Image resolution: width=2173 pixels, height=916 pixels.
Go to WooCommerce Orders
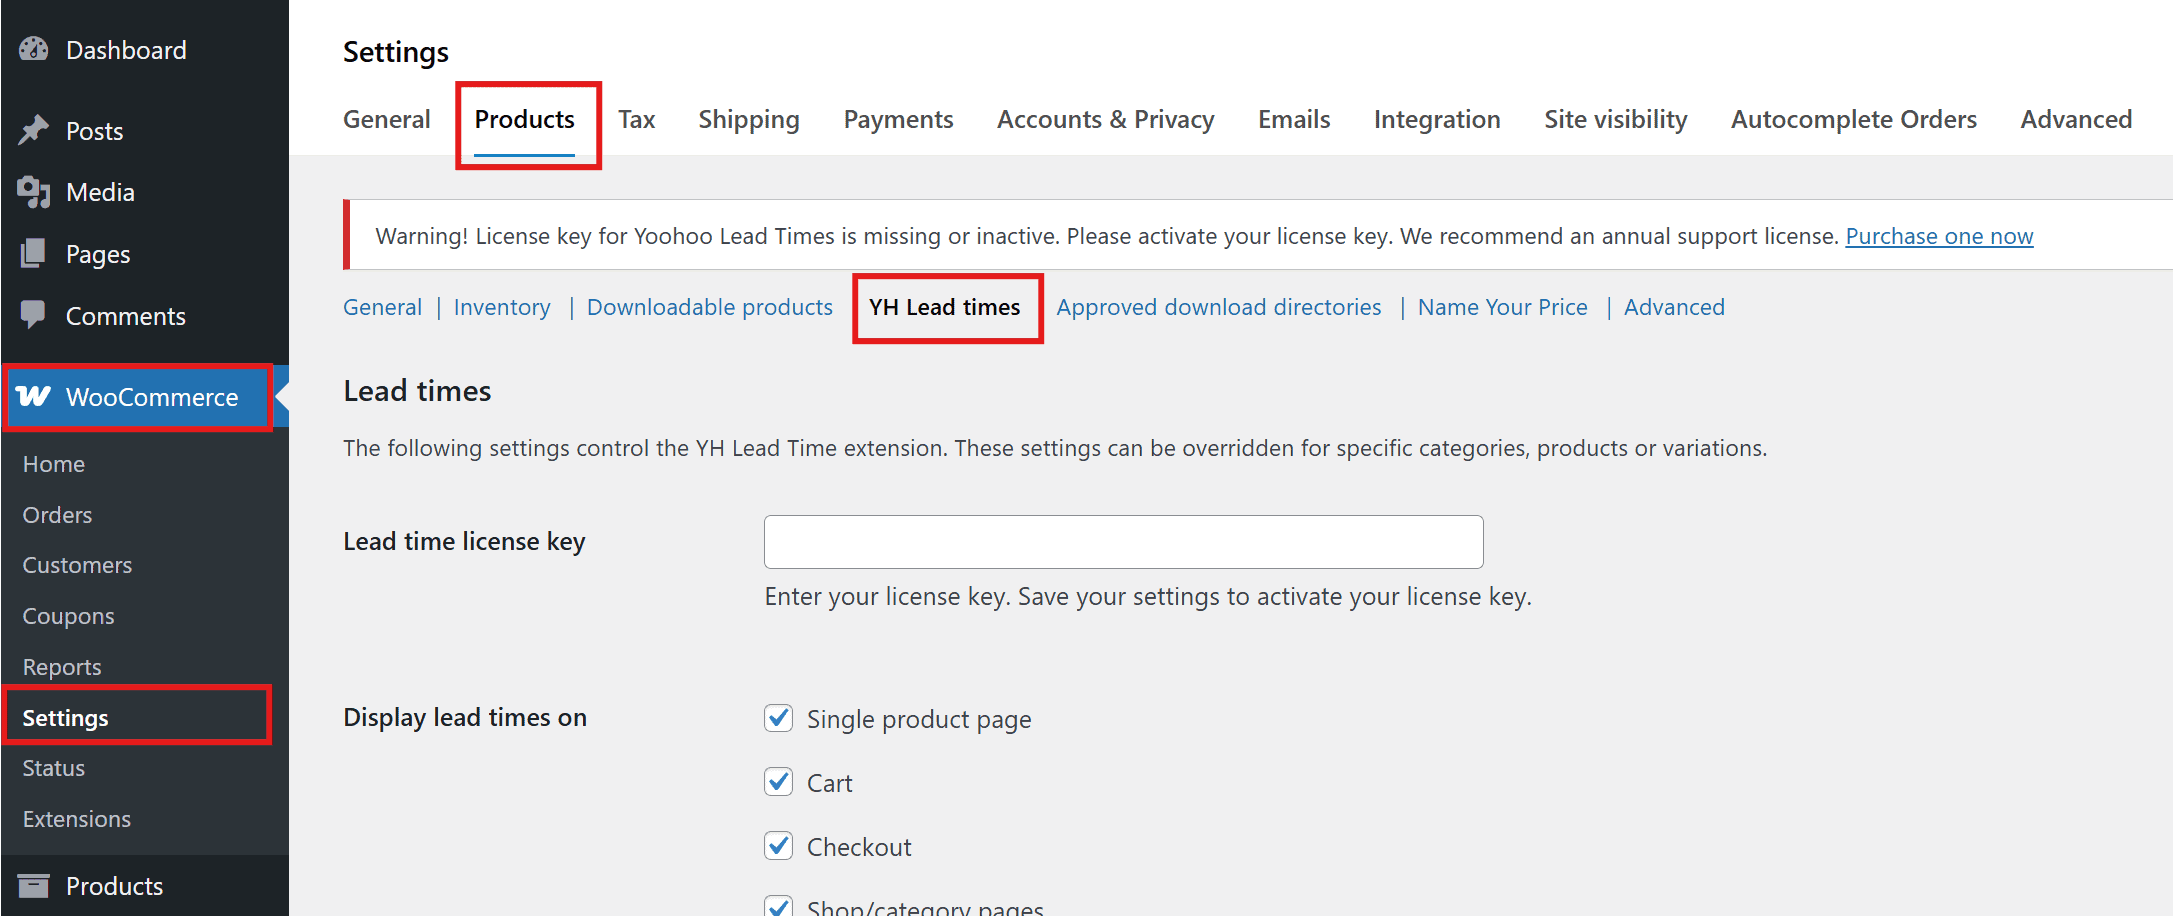[58, 515]
